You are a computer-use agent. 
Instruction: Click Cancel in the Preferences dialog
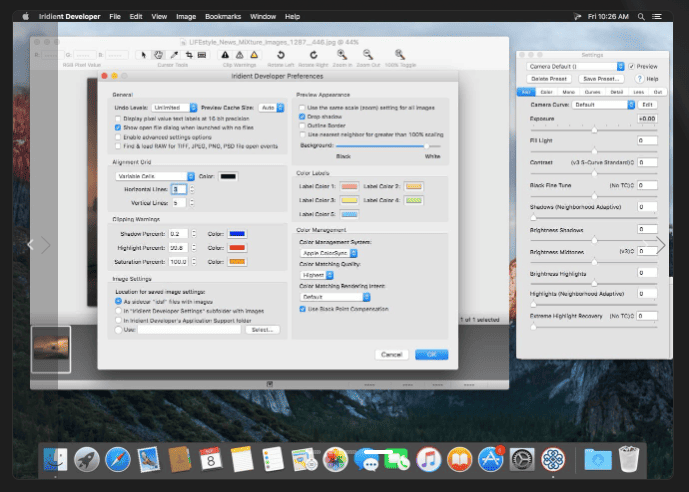pos(392,355)
